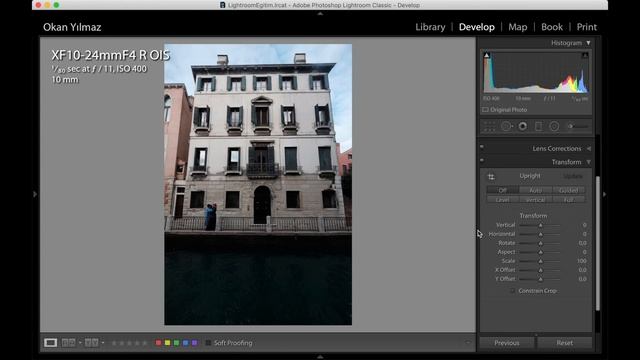Enable Original Photo checkbox
The image size is (640, 360).
pos(485,110)
